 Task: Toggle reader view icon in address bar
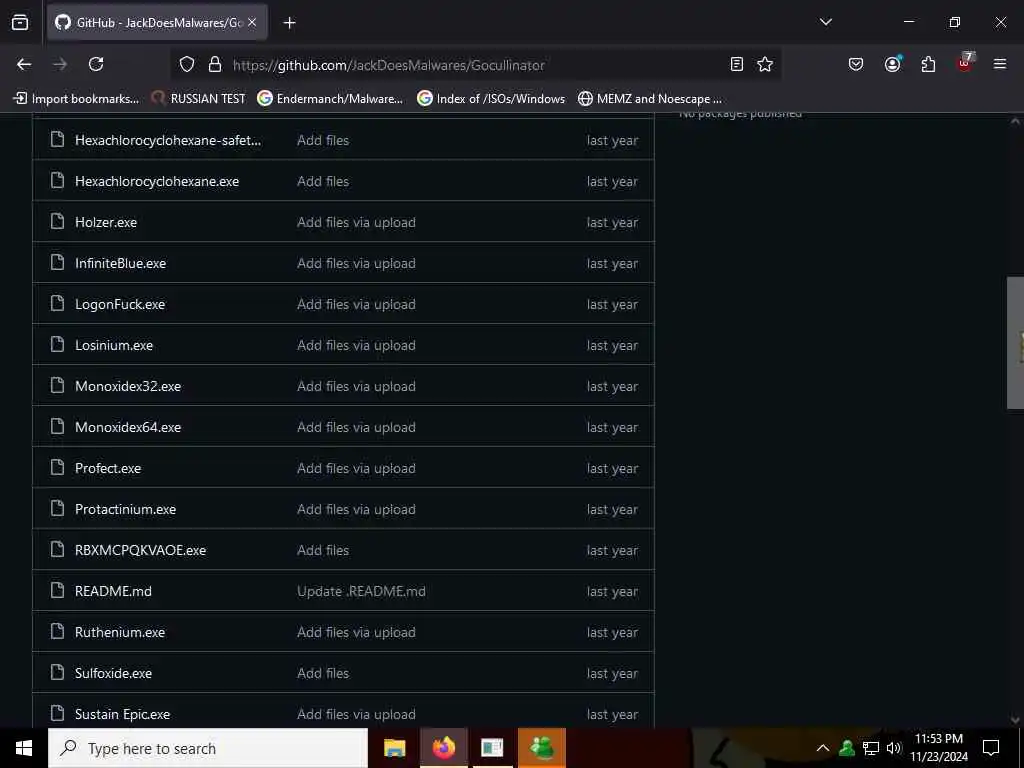737,64
